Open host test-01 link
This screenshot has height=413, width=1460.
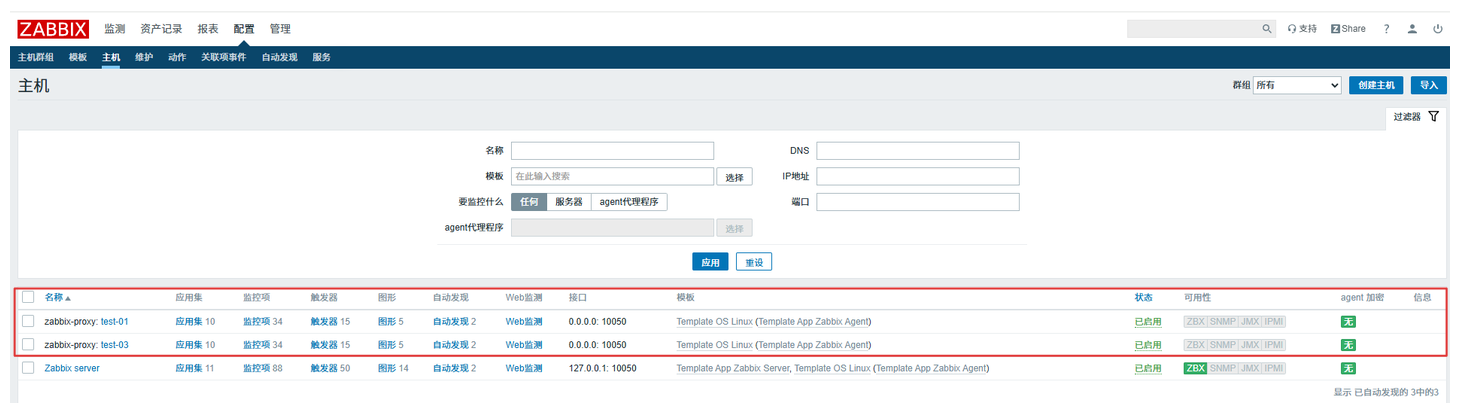click(x=115, y=322)
